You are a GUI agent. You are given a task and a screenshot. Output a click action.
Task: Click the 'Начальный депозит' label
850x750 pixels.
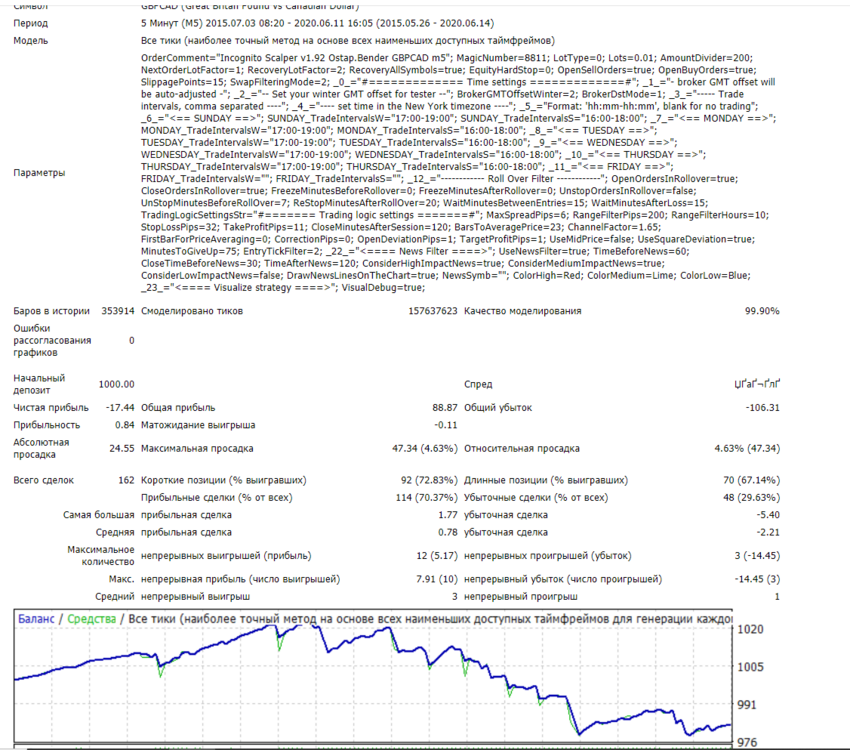(39, 384)
